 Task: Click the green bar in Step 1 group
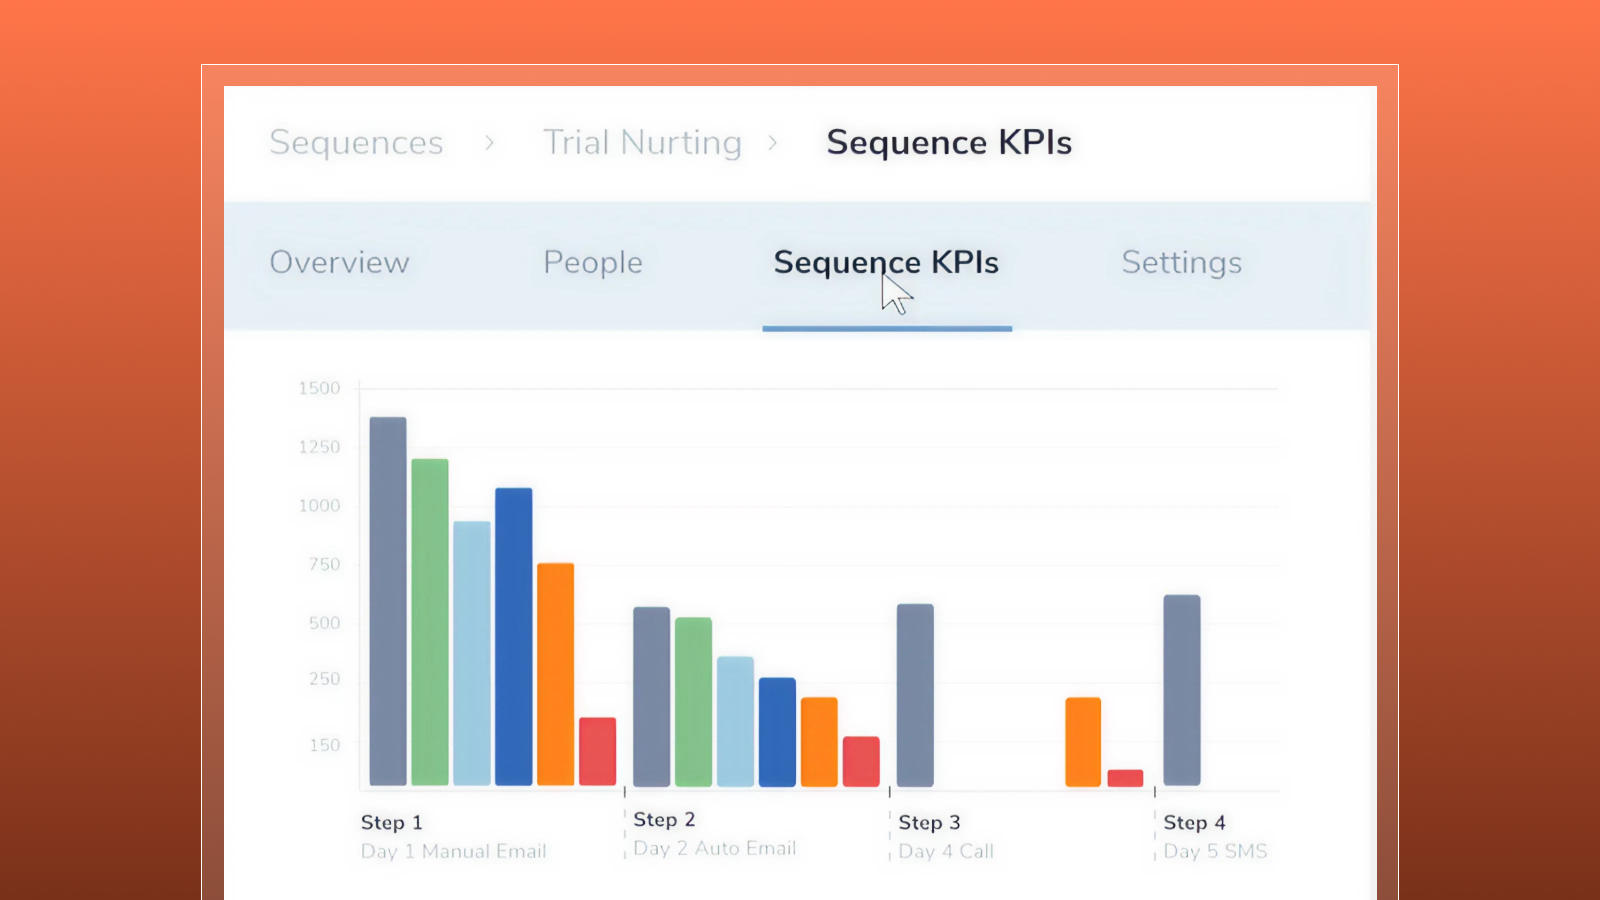[x=430, y=620]
